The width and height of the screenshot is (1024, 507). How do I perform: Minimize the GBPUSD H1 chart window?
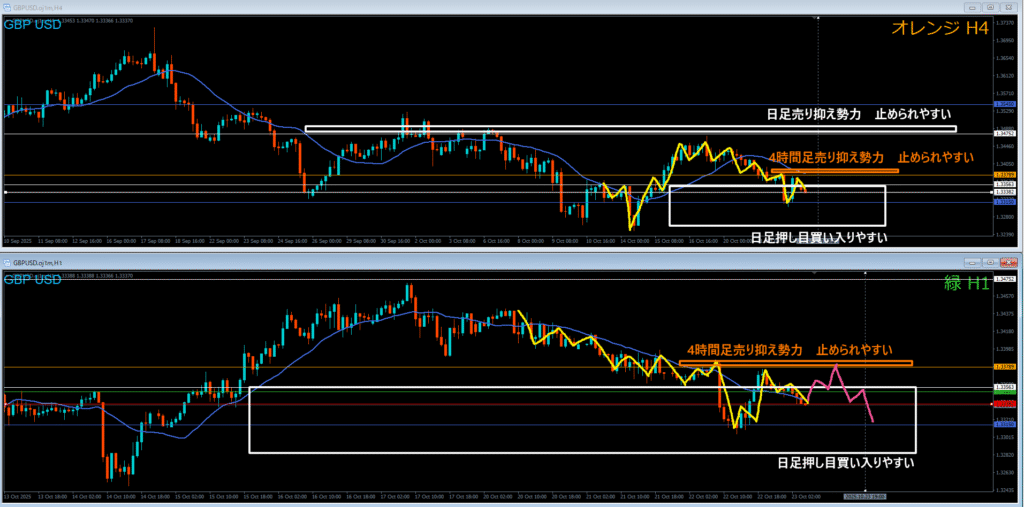pos(974,262)
